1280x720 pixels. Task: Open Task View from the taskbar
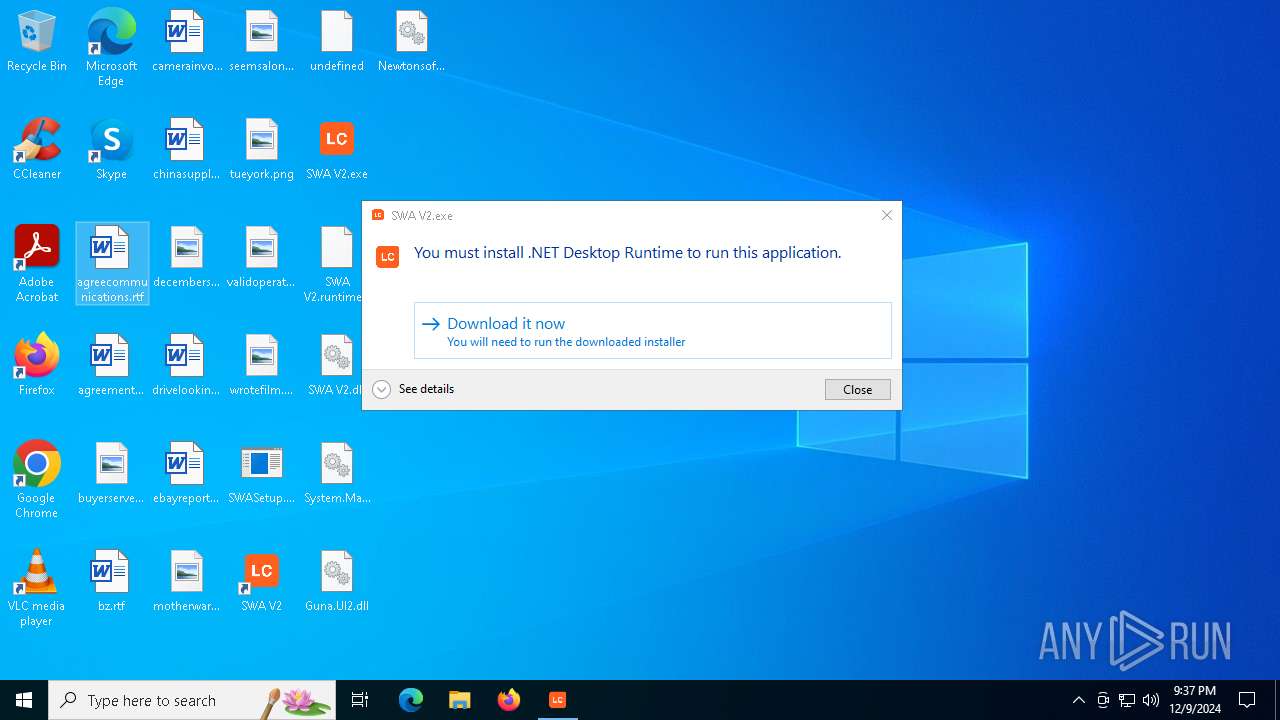click(x=360, y=700)
